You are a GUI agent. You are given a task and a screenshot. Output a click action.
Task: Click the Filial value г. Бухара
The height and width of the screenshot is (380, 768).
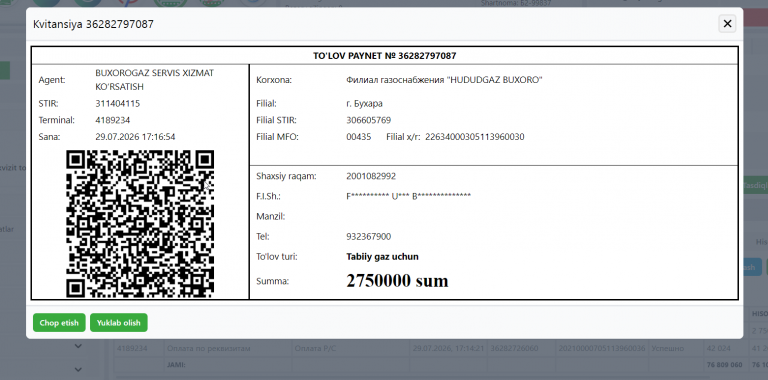[x=364, y=104]
